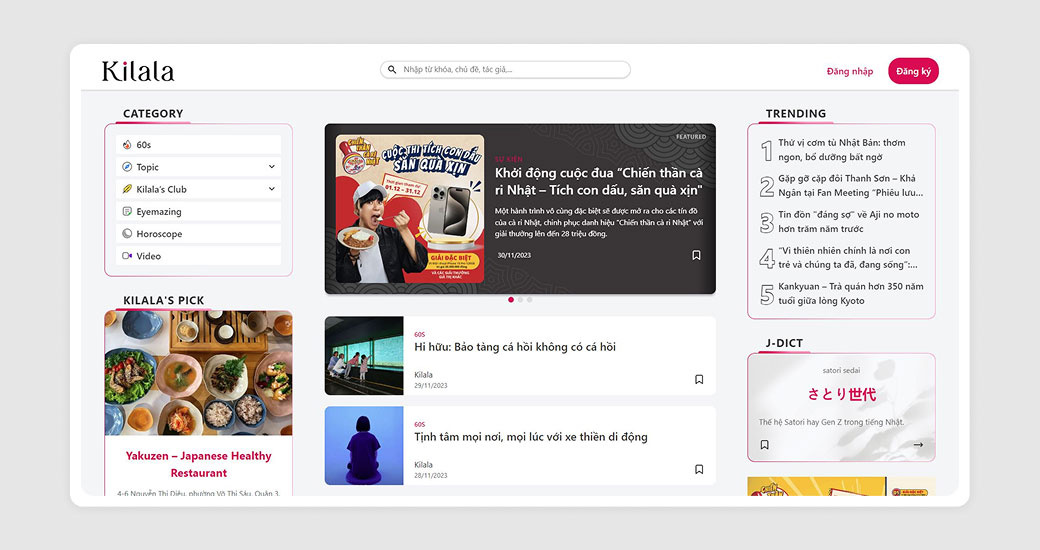
Task: Click the Kilala logo
Action: [x=138, y=71]
